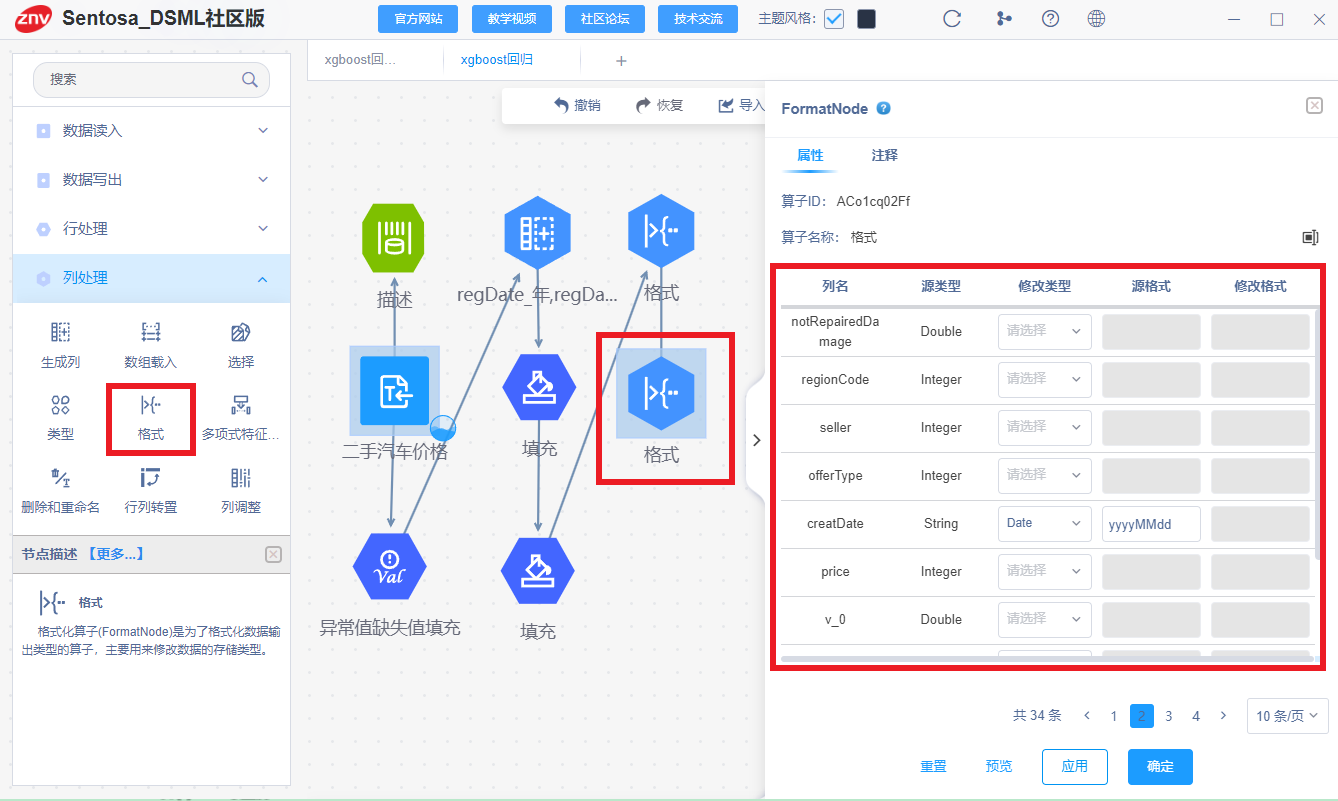1338x801 pixels.
Task: Select the 类型 tool icon
Action: pos(61,405)
